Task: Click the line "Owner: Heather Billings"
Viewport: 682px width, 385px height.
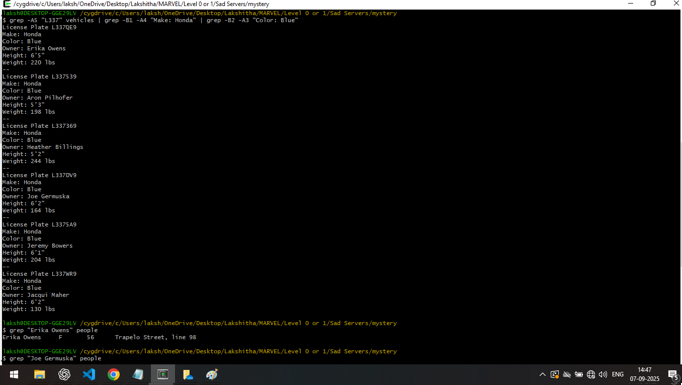Action: 43,147
